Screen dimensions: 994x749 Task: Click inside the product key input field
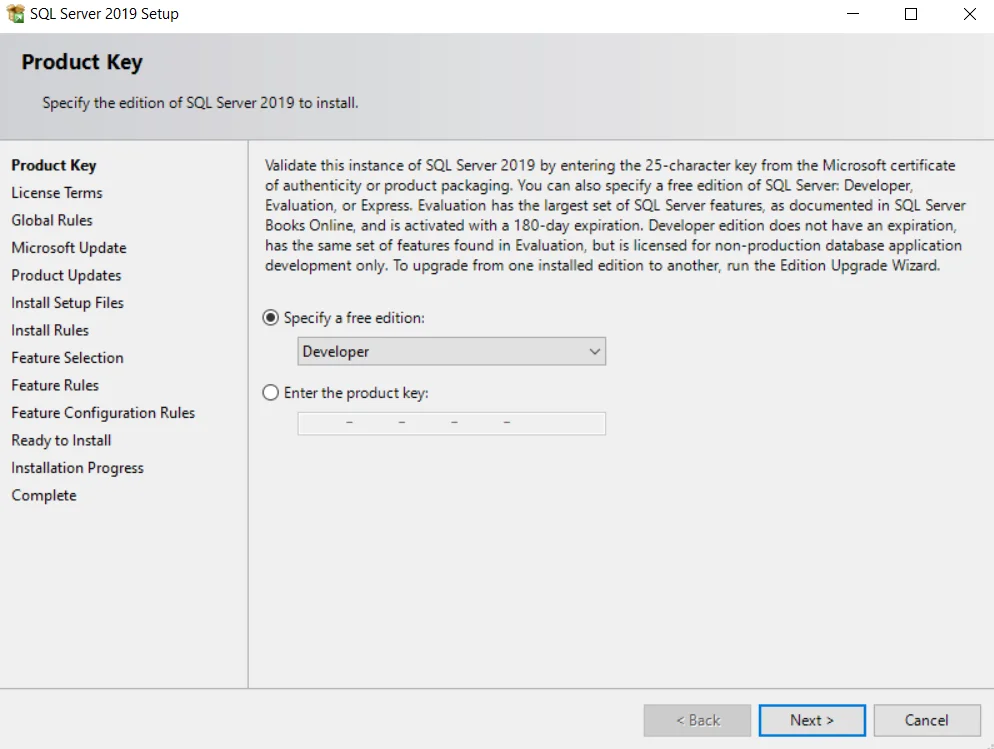[451, 424]
